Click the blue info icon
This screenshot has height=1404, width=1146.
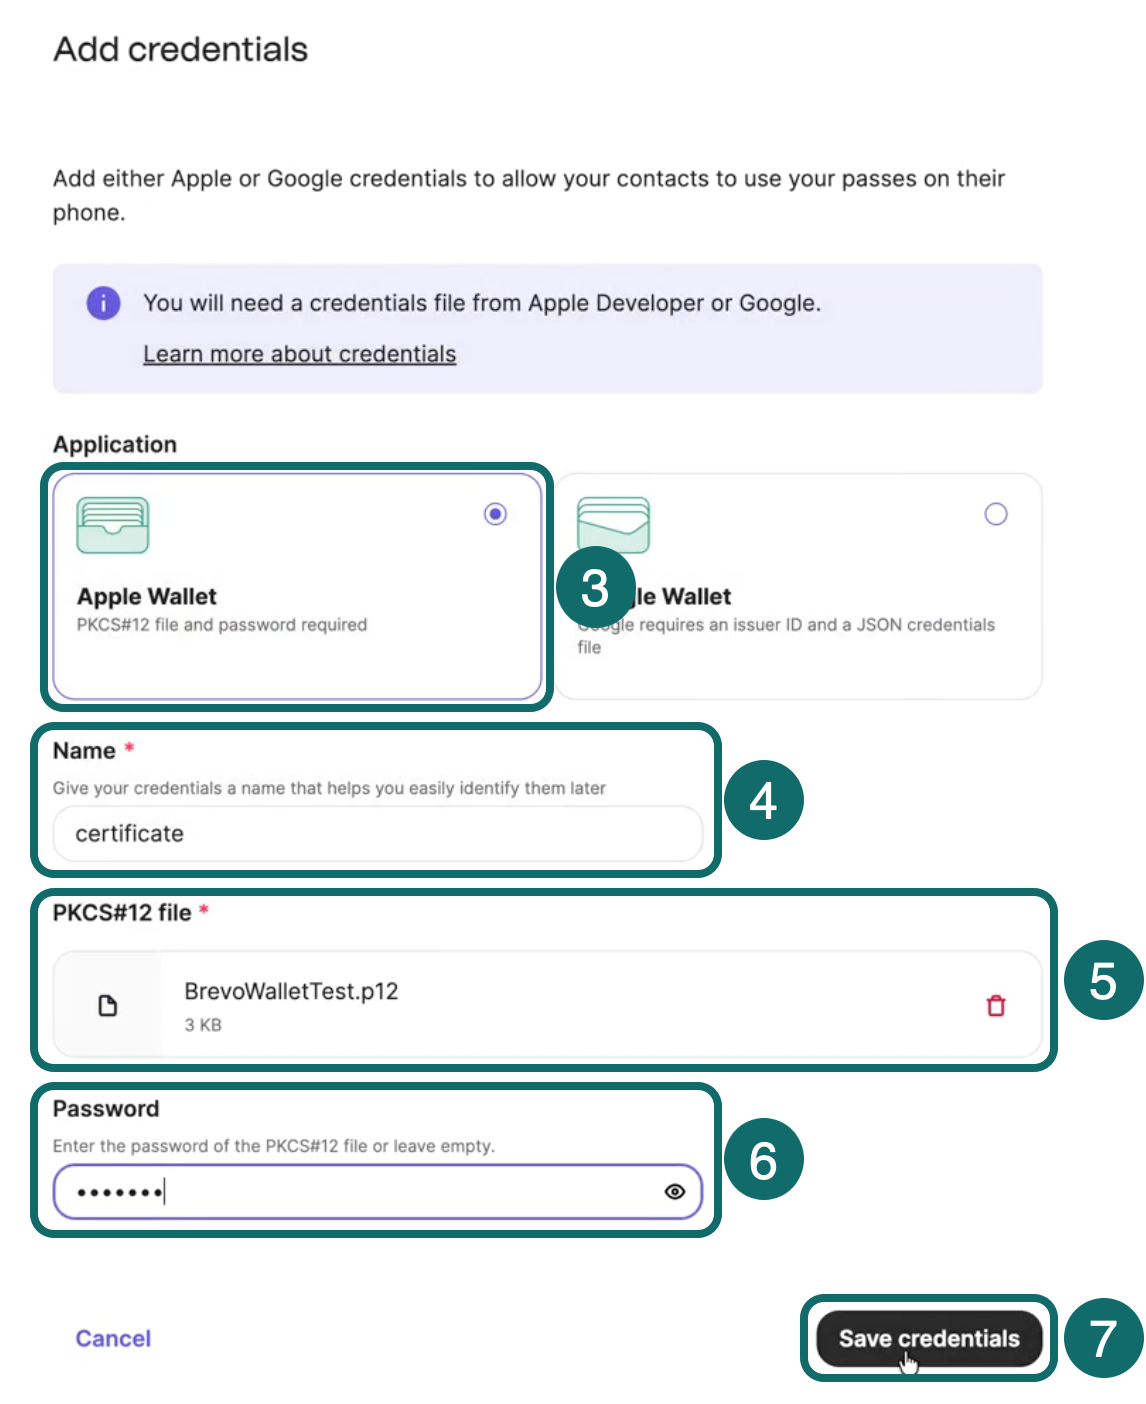(104, 302)
